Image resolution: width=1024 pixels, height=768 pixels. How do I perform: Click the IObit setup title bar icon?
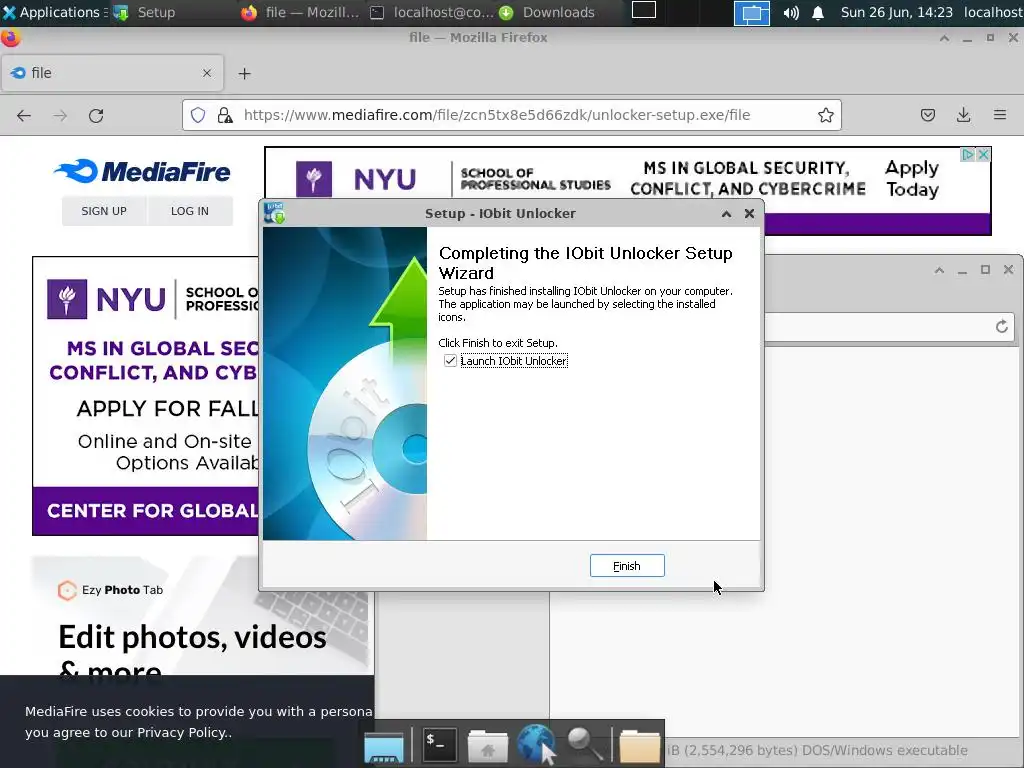(x=274, y=213)
